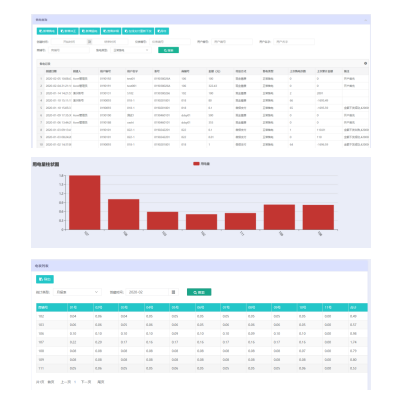
Task: Click the gear settings icon above the records table
Action: 365,63
